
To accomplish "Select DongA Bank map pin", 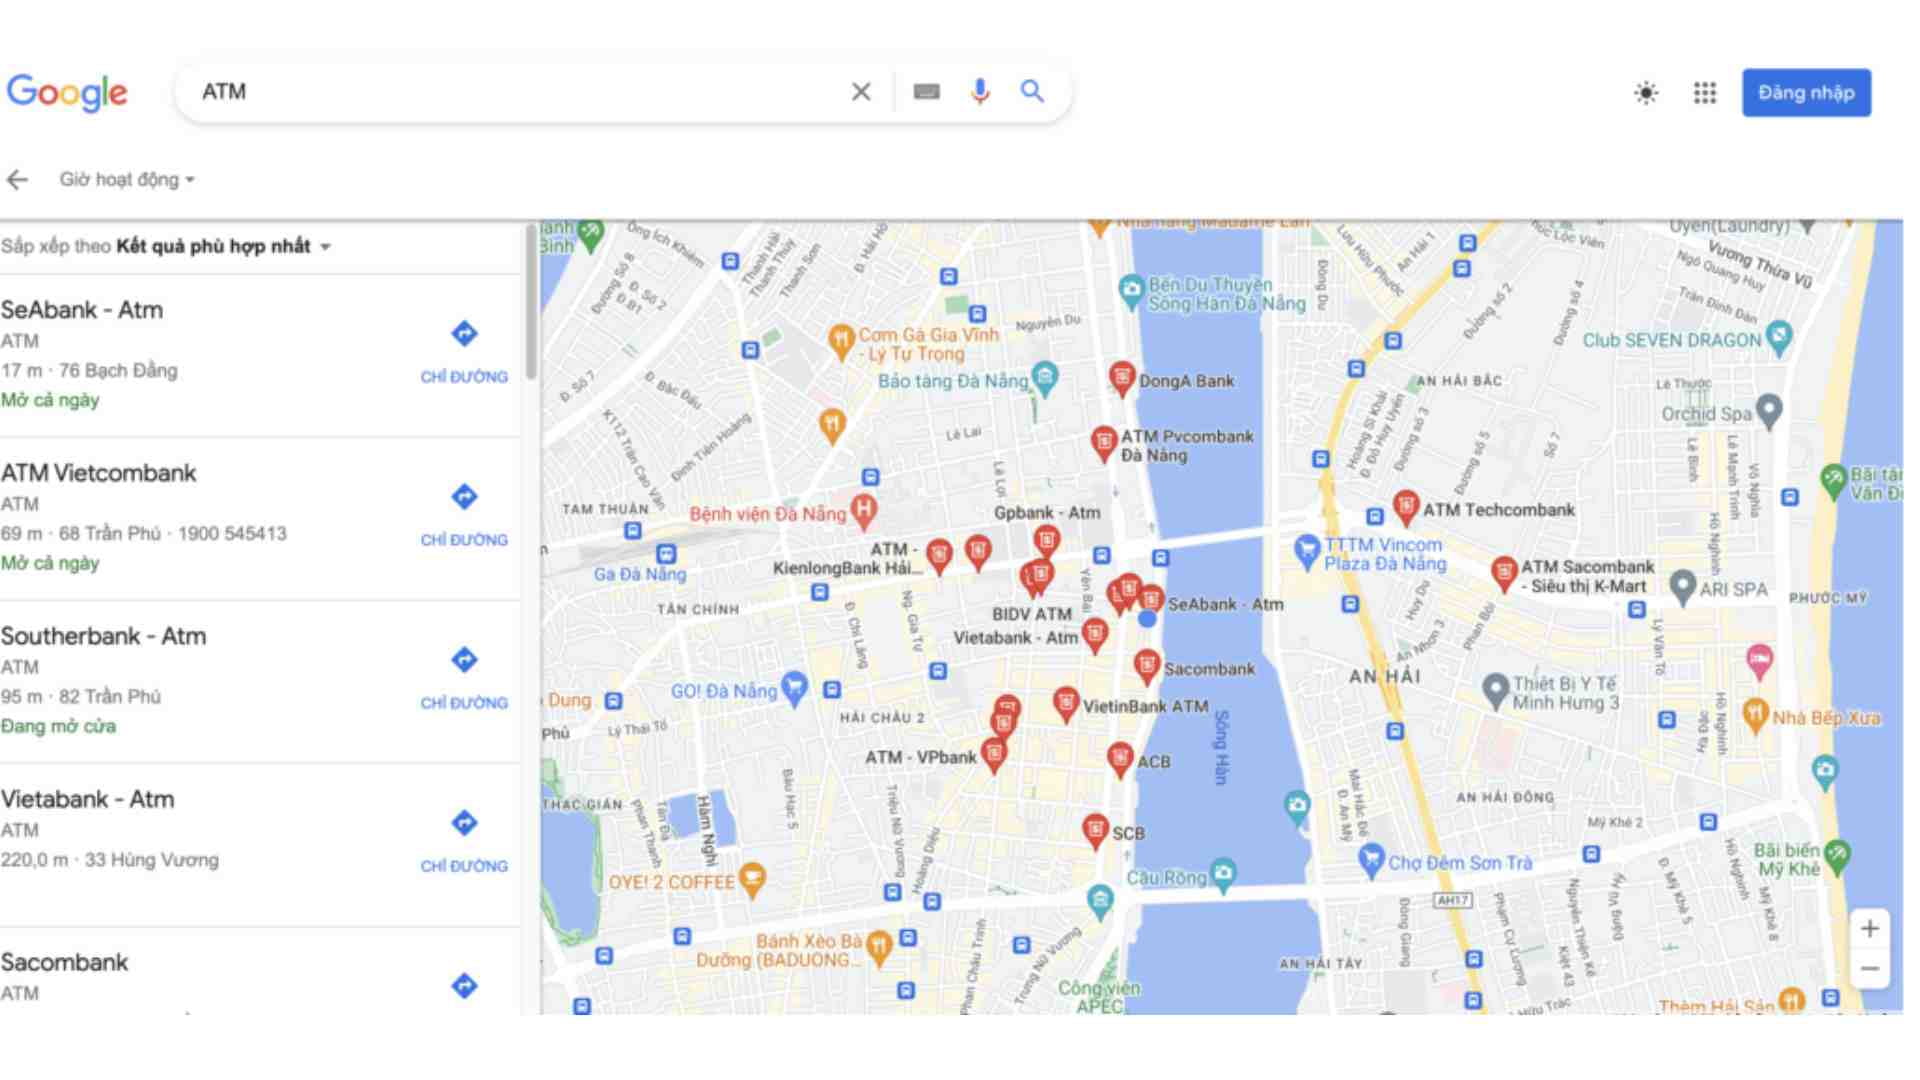I will click(1122, 378).
